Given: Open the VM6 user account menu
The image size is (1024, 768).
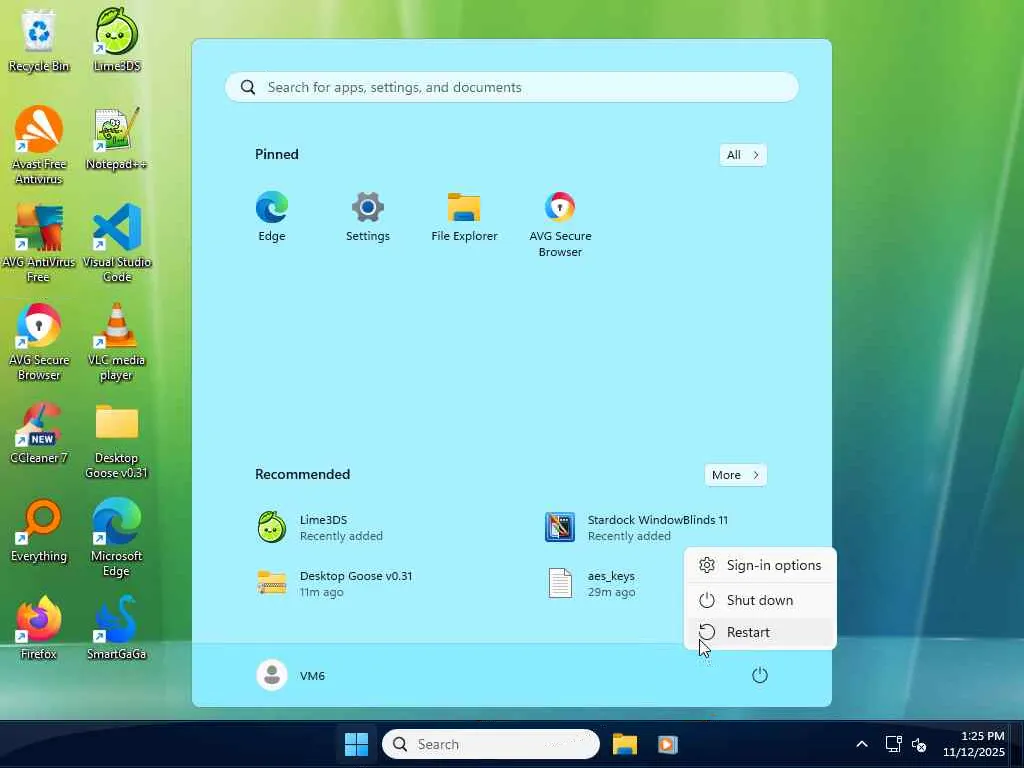Looking at the screenshot, I should coord(291,675).
